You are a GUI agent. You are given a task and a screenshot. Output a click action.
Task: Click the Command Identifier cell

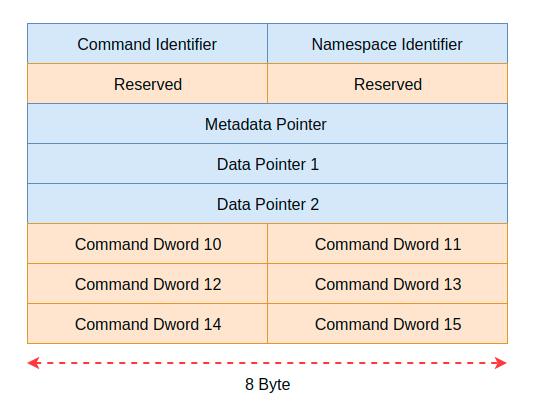(148, 44)
